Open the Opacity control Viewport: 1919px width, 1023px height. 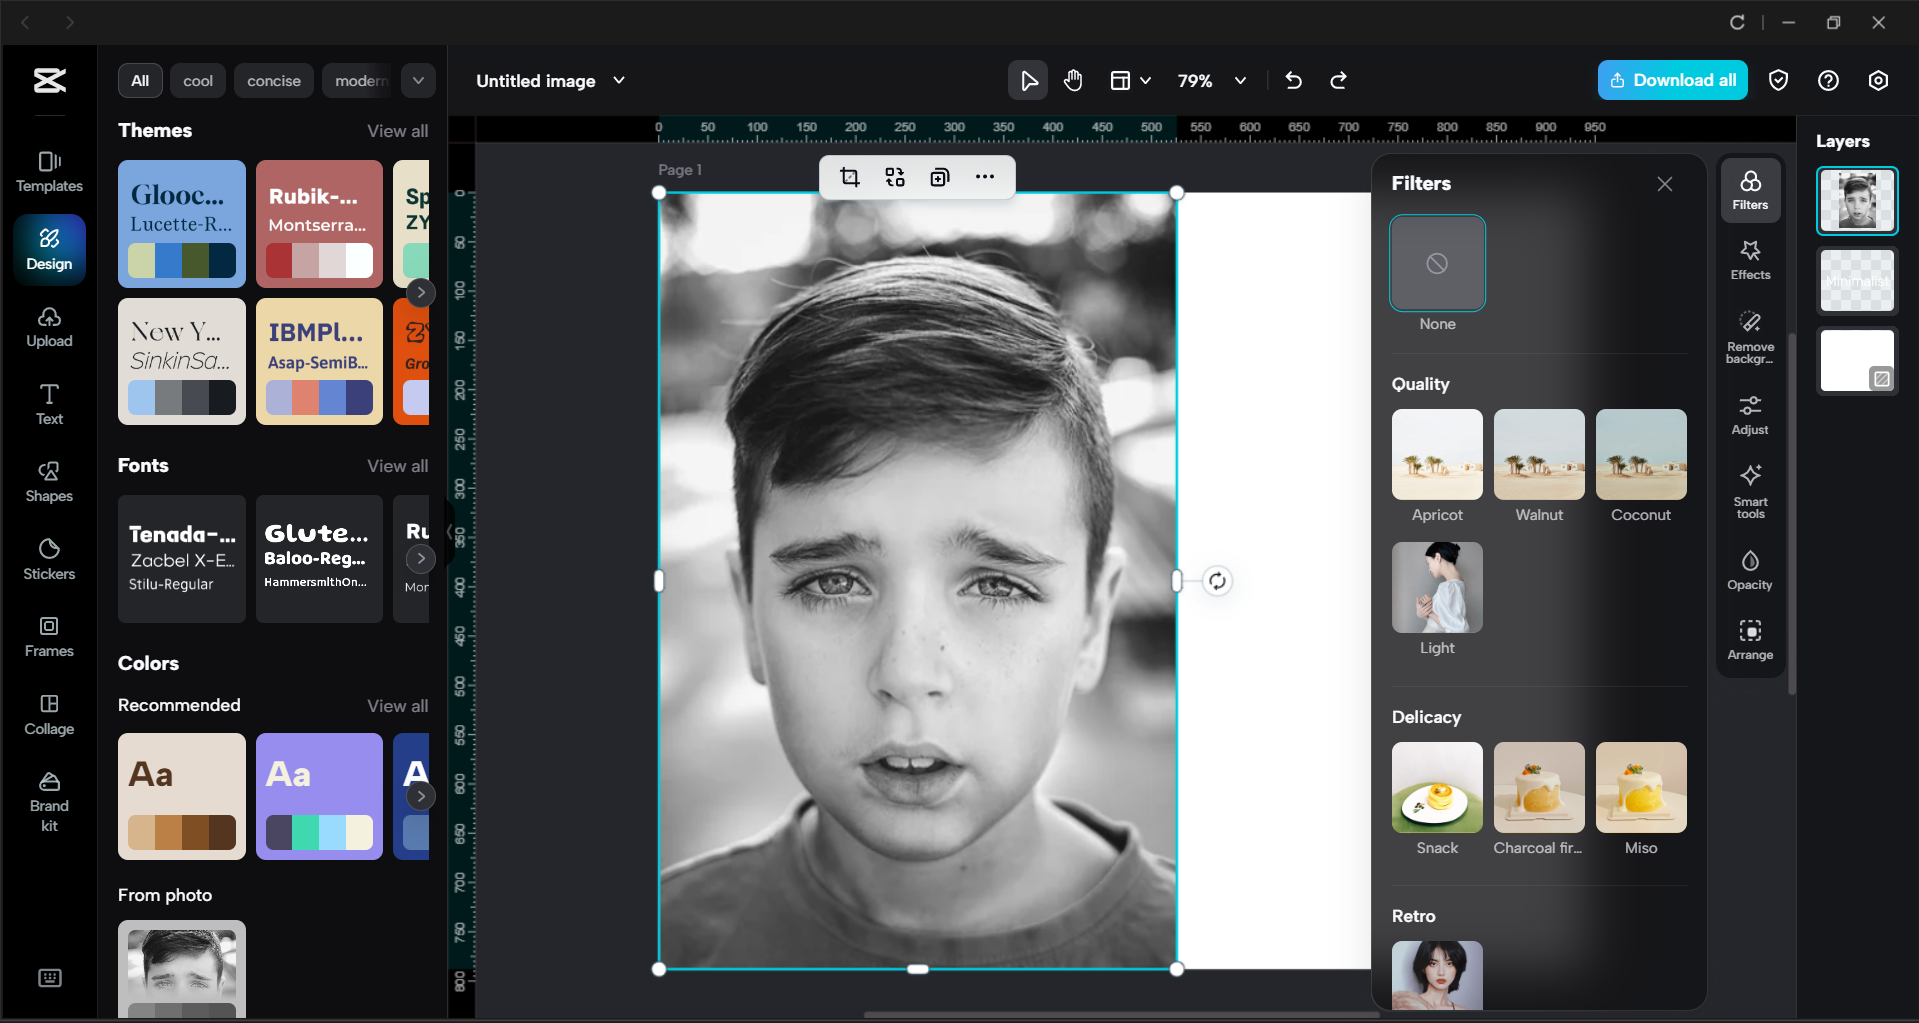pyautogui.click(x=1749, y=568)
